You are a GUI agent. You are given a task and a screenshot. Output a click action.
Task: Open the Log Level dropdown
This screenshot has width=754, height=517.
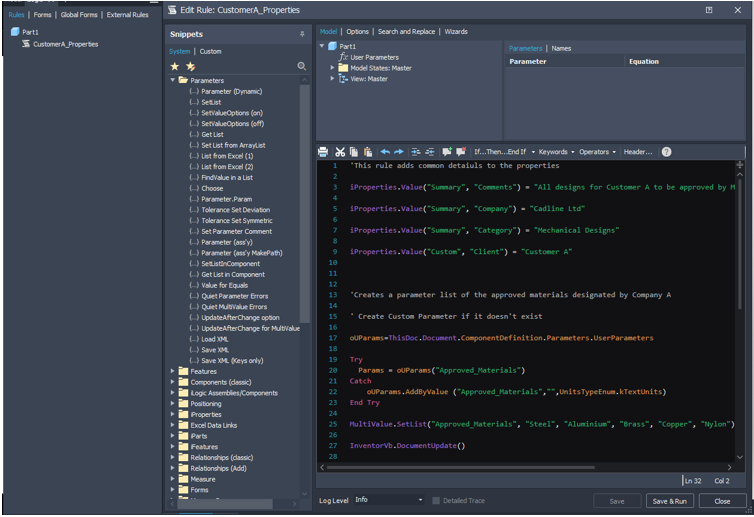point(389,500)
